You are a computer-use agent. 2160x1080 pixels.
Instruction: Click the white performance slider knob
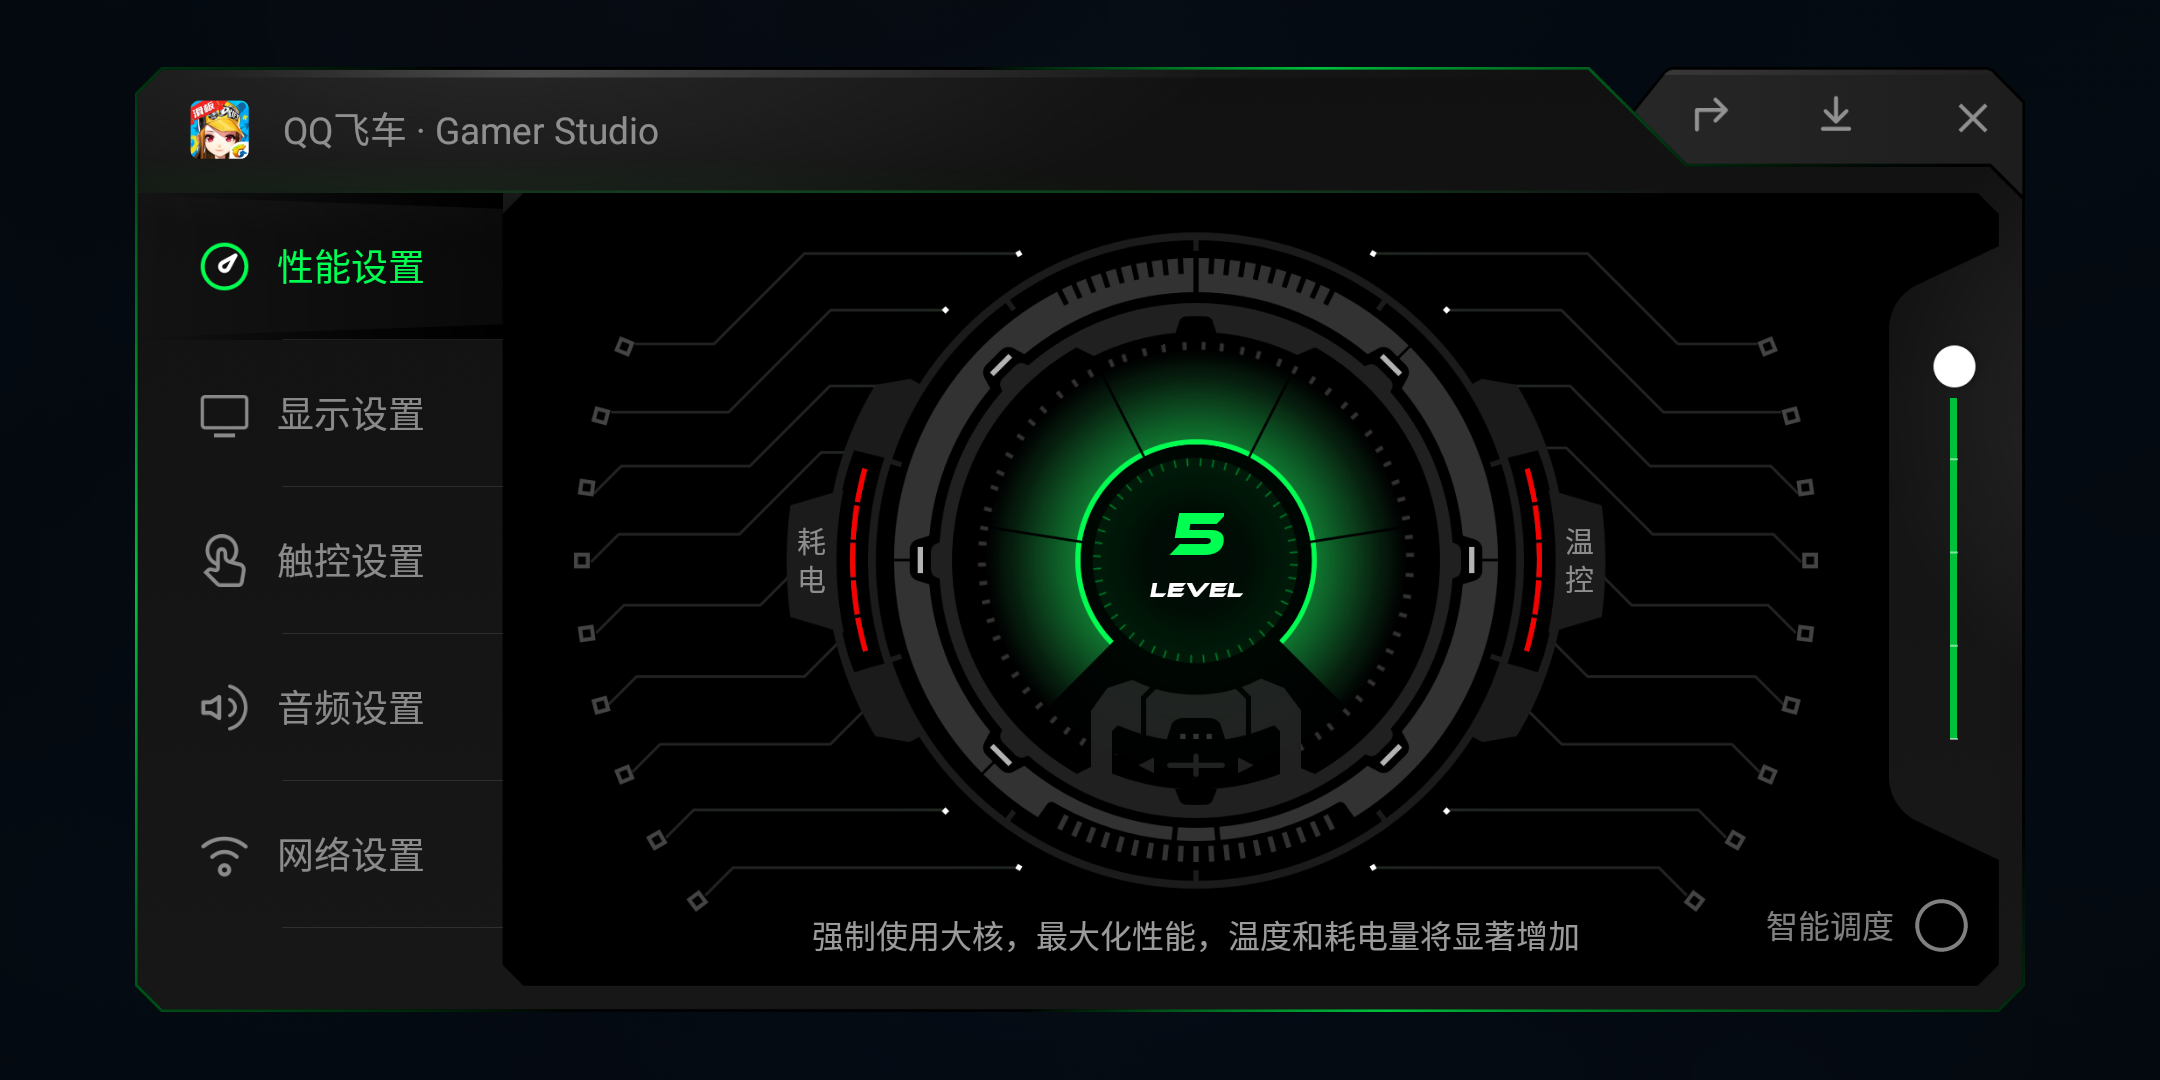click(1954, 367)
